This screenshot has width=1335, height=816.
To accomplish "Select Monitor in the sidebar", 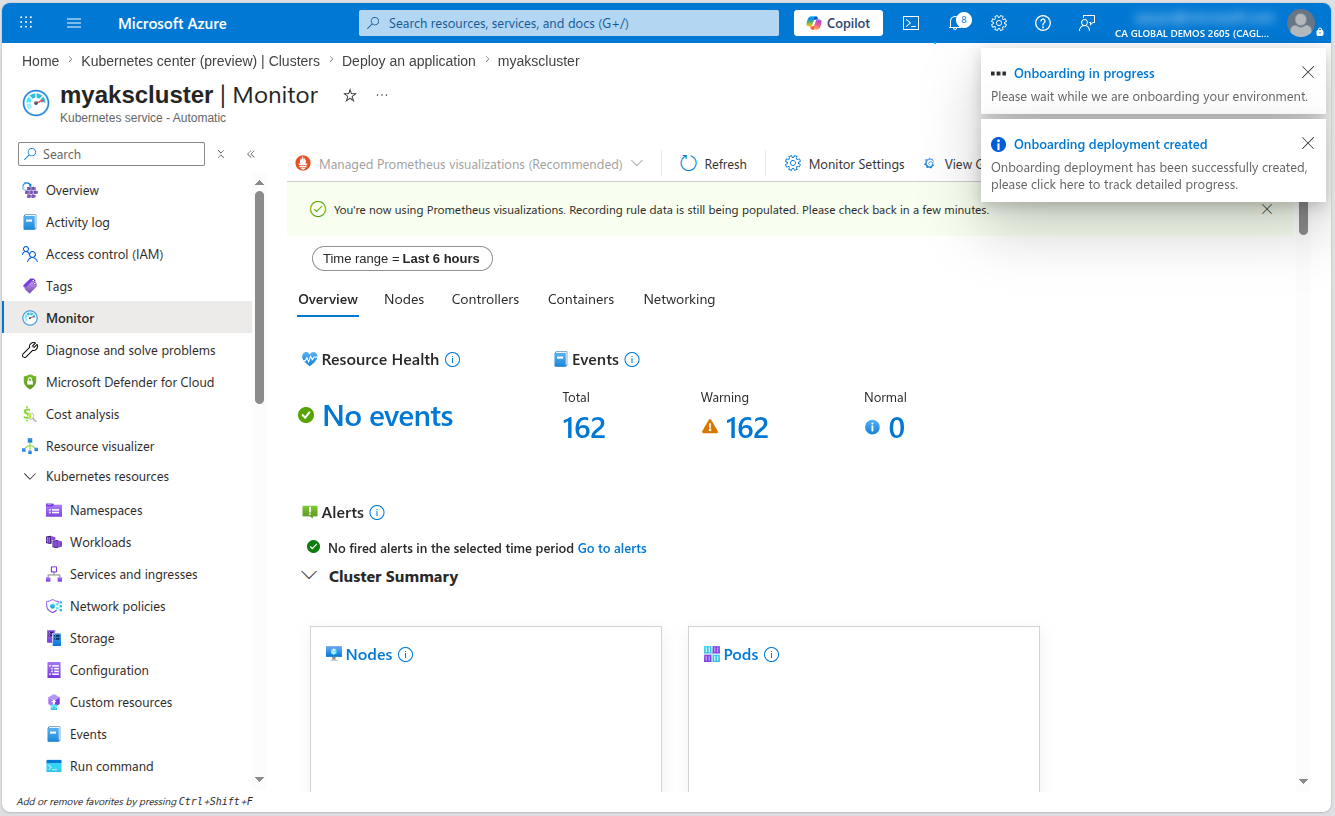I will click(127, 318).
